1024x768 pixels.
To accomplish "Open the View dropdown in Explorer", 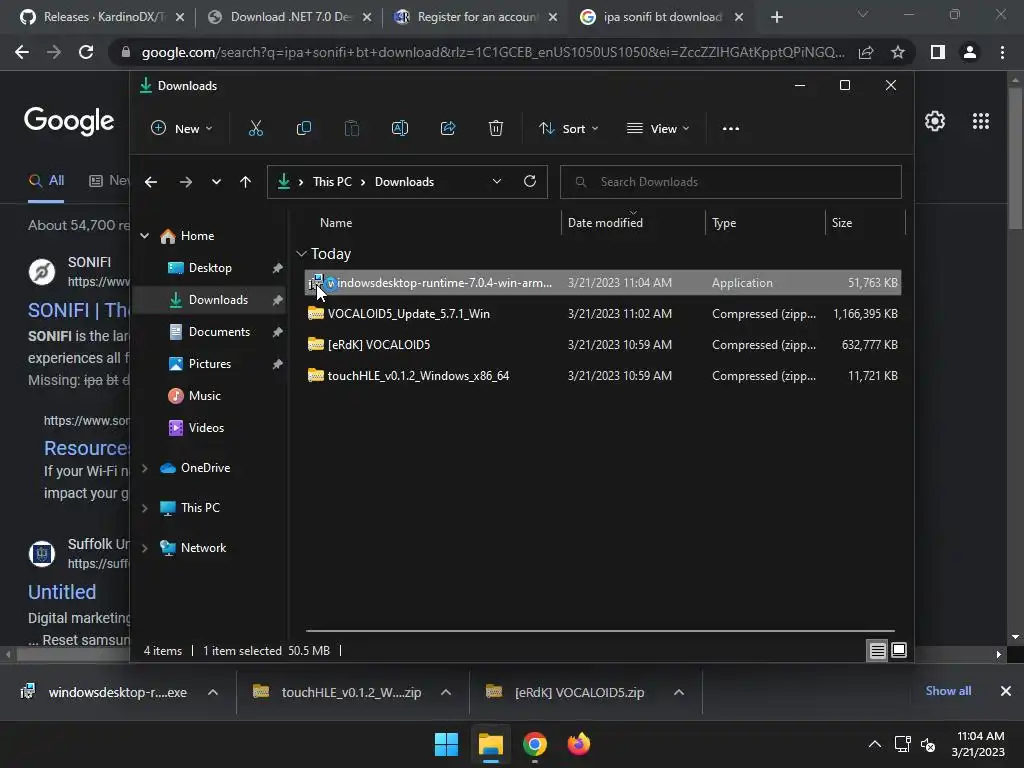I will point(658,129).
